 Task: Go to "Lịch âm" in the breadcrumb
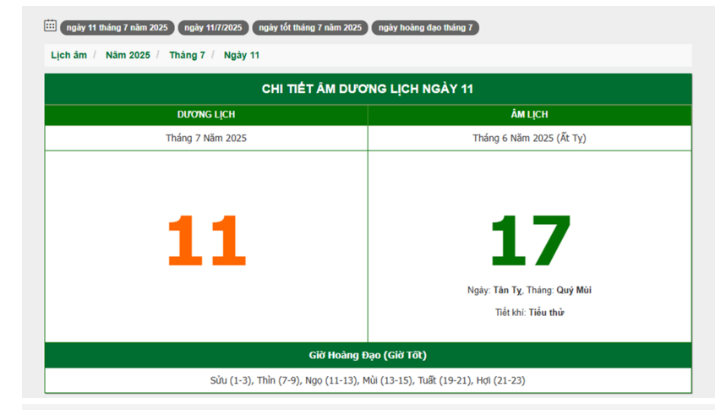point(69,55)
